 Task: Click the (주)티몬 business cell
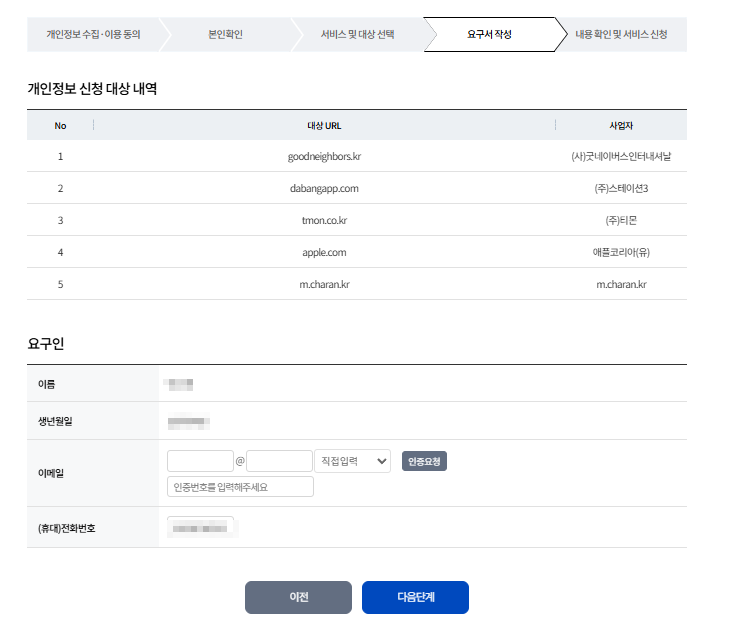[621, 220]
